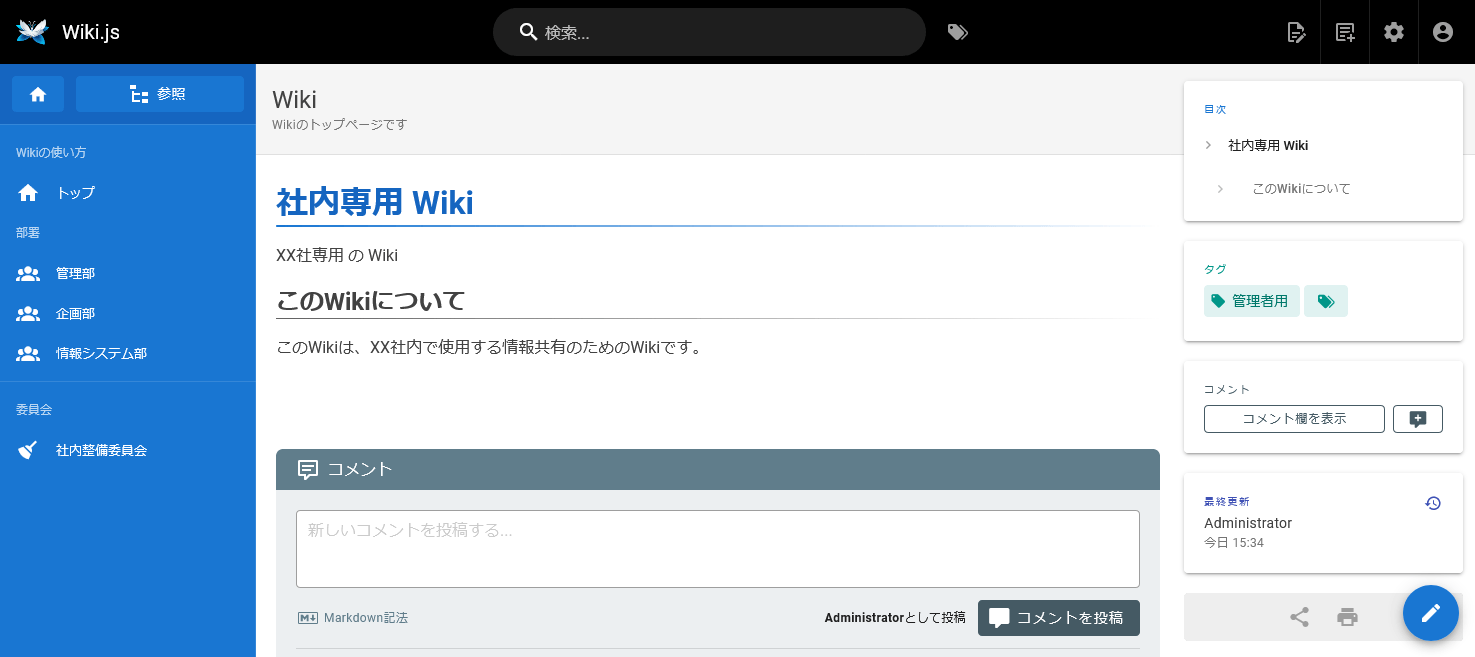1475x657 pixels.
Task: Click the edit page icon in header
Action: pos(1296,32)
